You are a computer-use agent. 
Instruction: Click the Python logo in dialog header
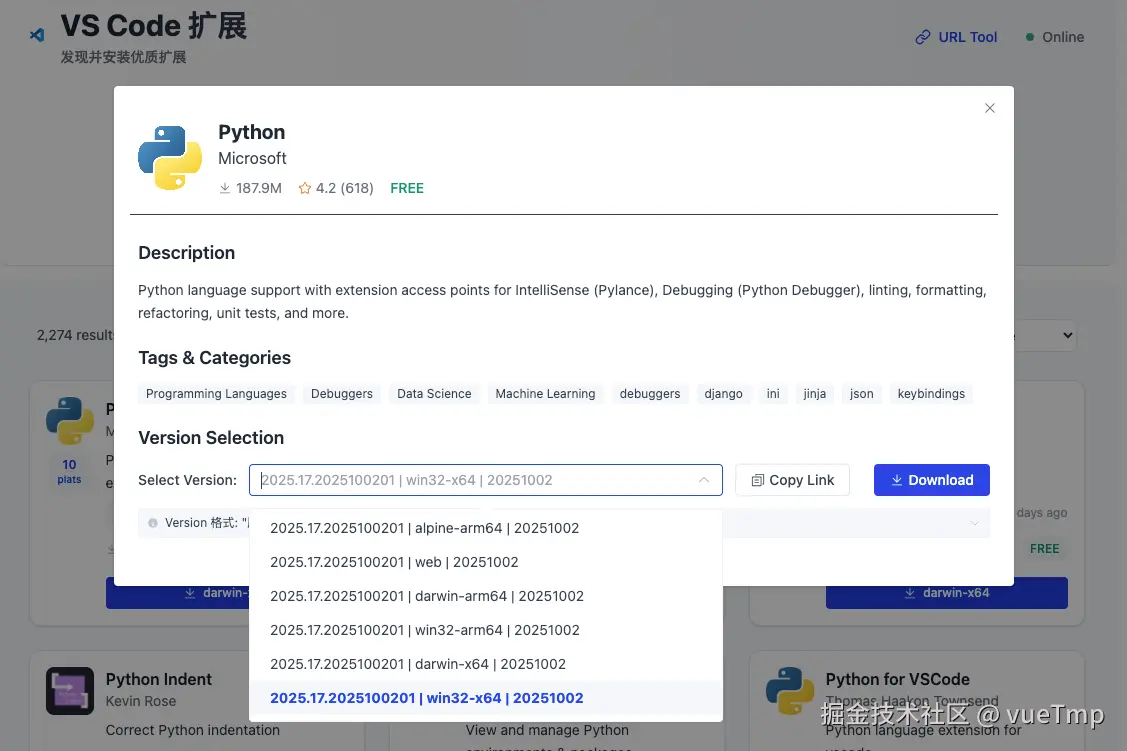tap(170, 158)
